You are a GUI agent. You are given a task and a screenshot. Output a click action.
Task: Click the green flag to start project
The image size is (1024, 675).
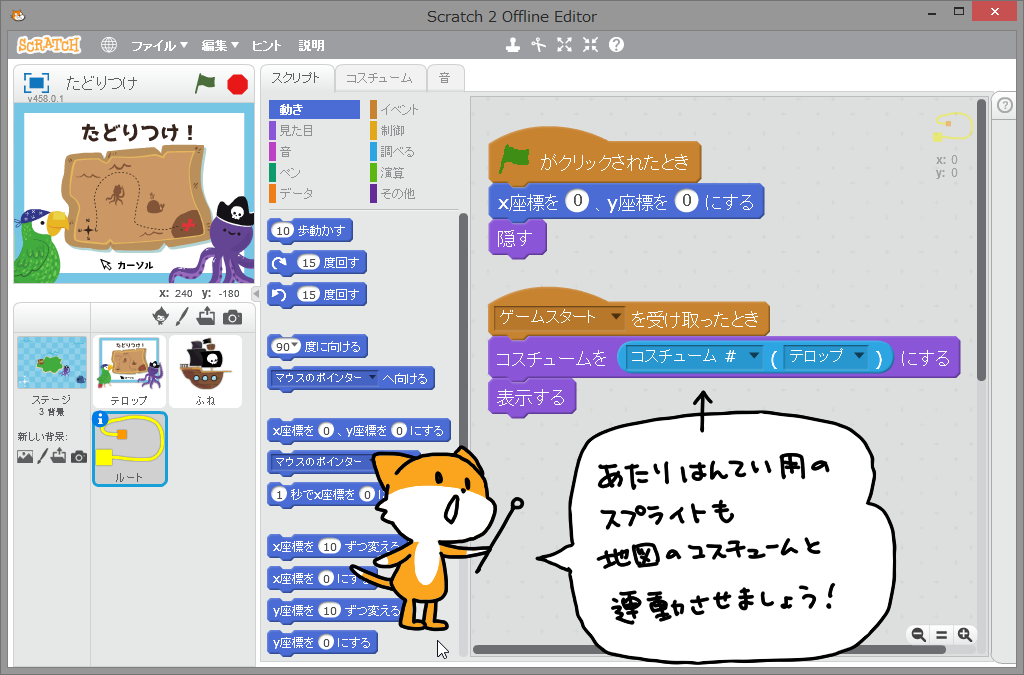[205, 84]
